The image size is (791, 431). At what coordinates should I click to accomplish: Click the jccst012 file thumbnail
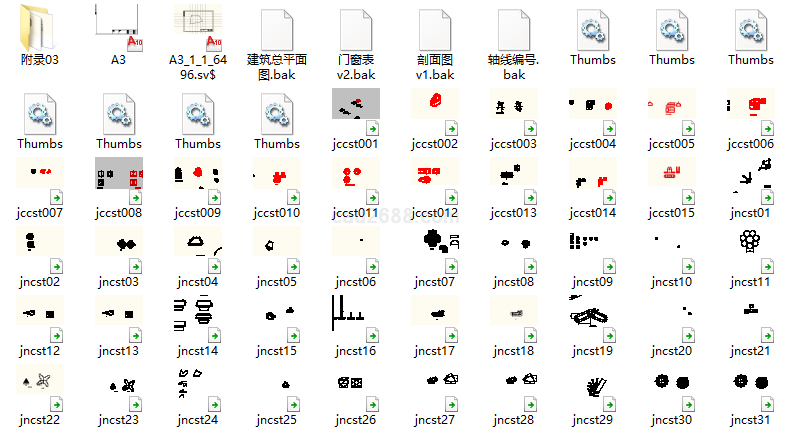(435, 180)
